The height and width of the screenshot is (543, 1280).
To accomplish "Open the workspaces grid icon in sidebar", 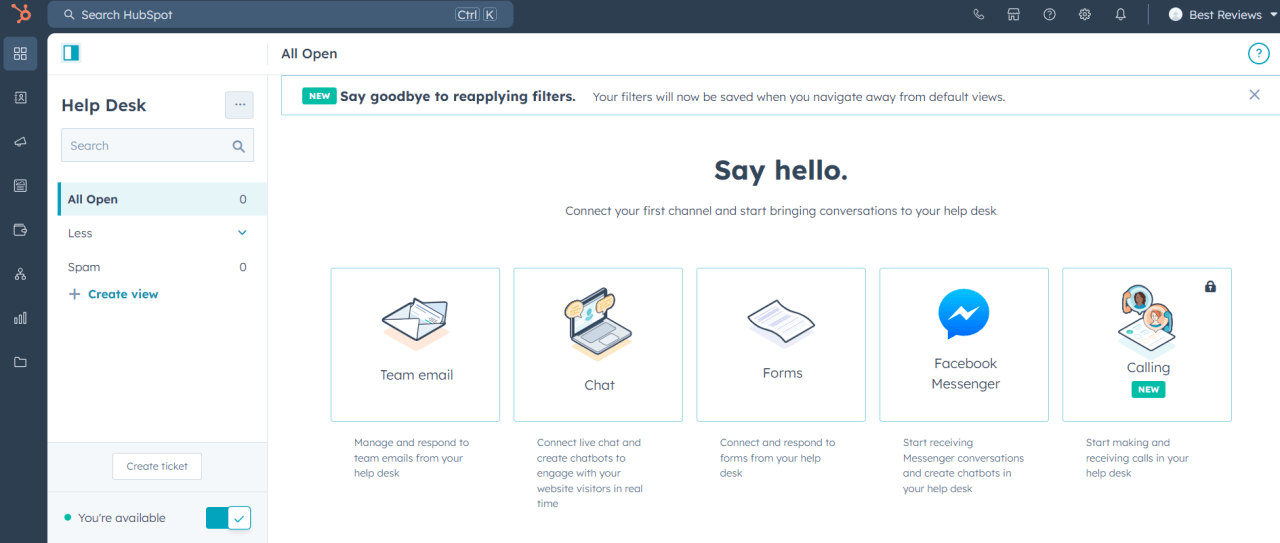I will tap(20, 53).
